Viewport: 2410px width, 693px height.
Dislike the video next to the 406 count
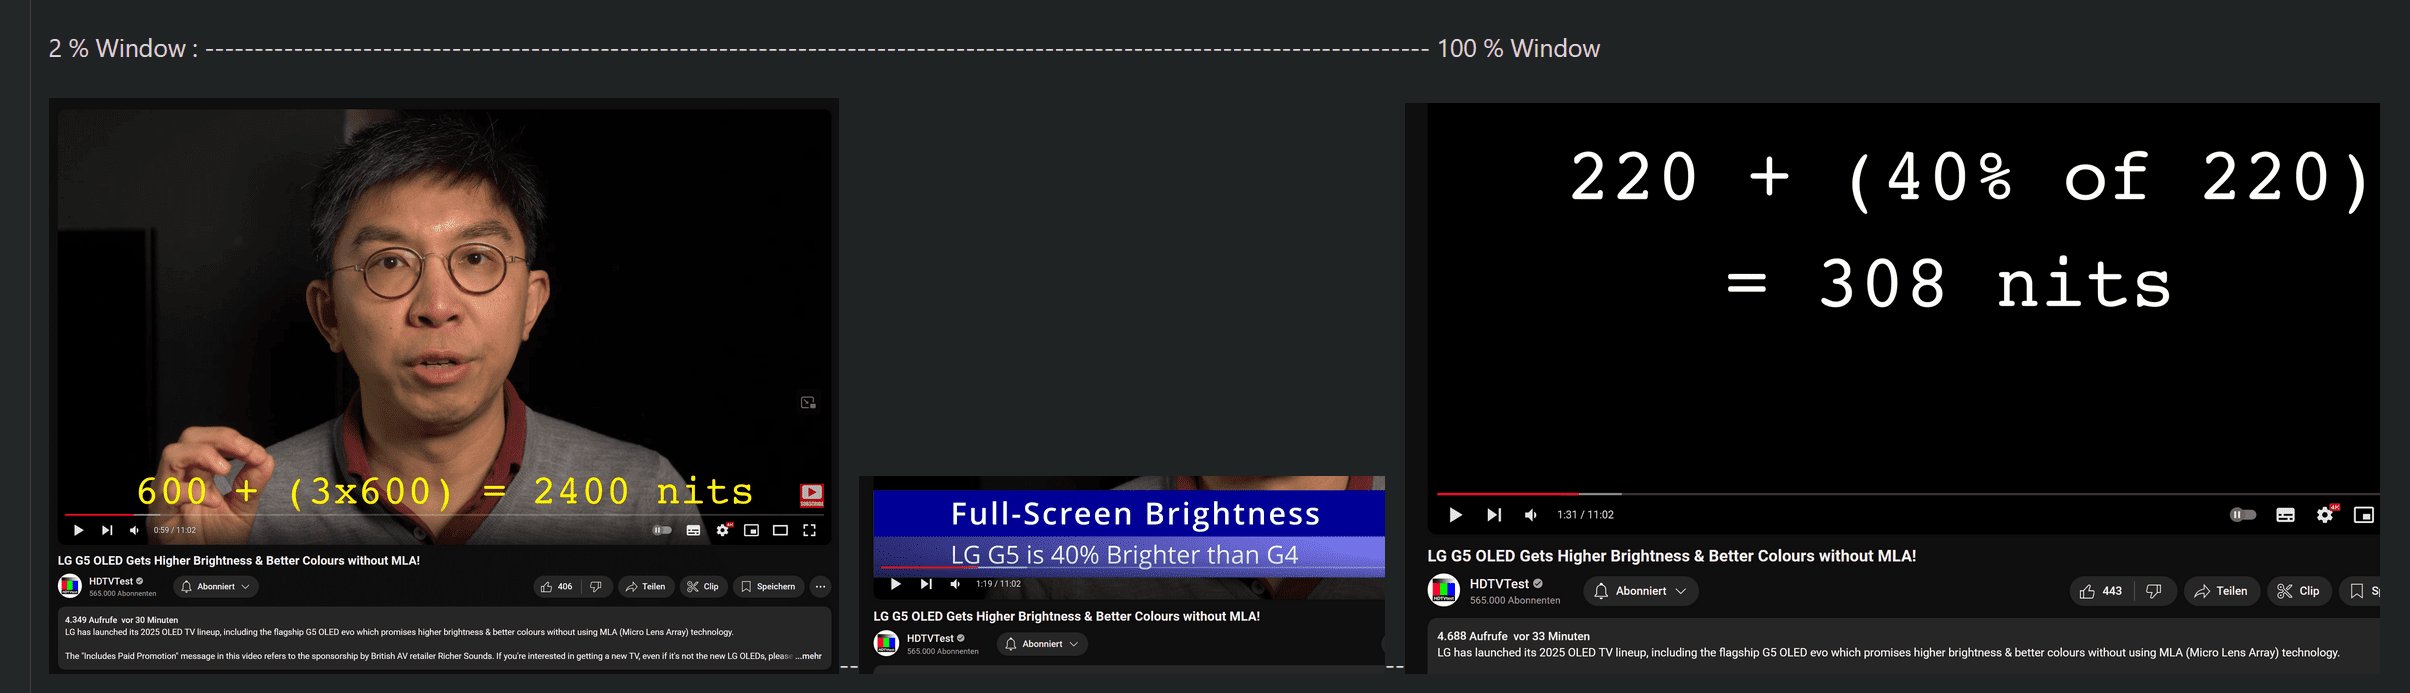click(596, 587)
